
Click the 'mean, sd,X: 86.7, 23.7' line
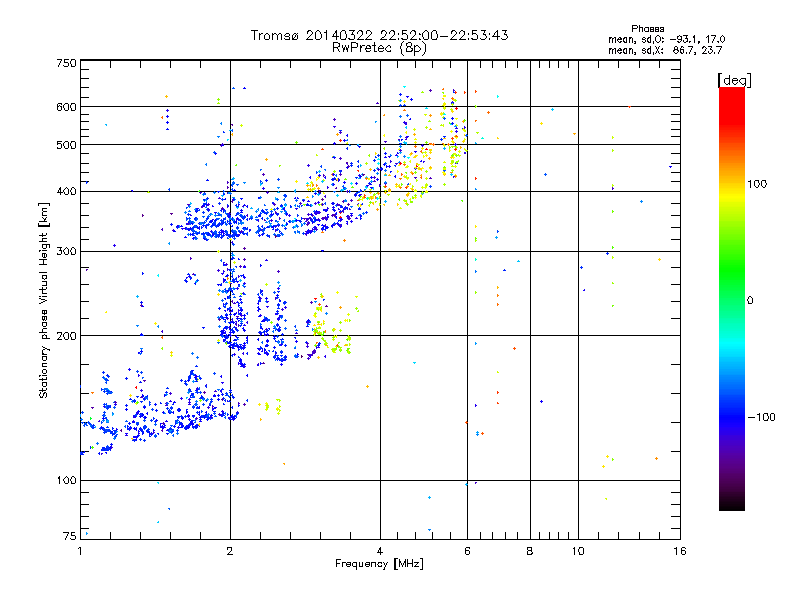665,51
